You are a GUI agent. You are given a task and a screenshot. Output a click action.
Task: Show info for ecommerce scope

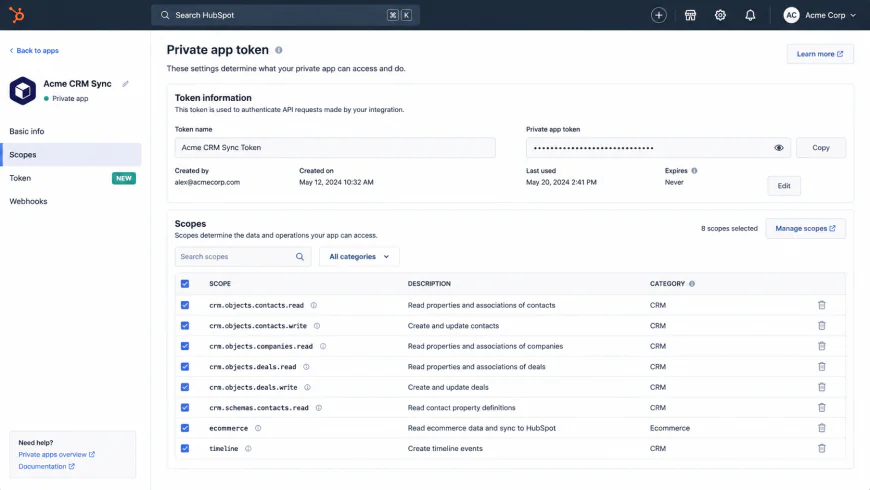(x=258, y=428)
